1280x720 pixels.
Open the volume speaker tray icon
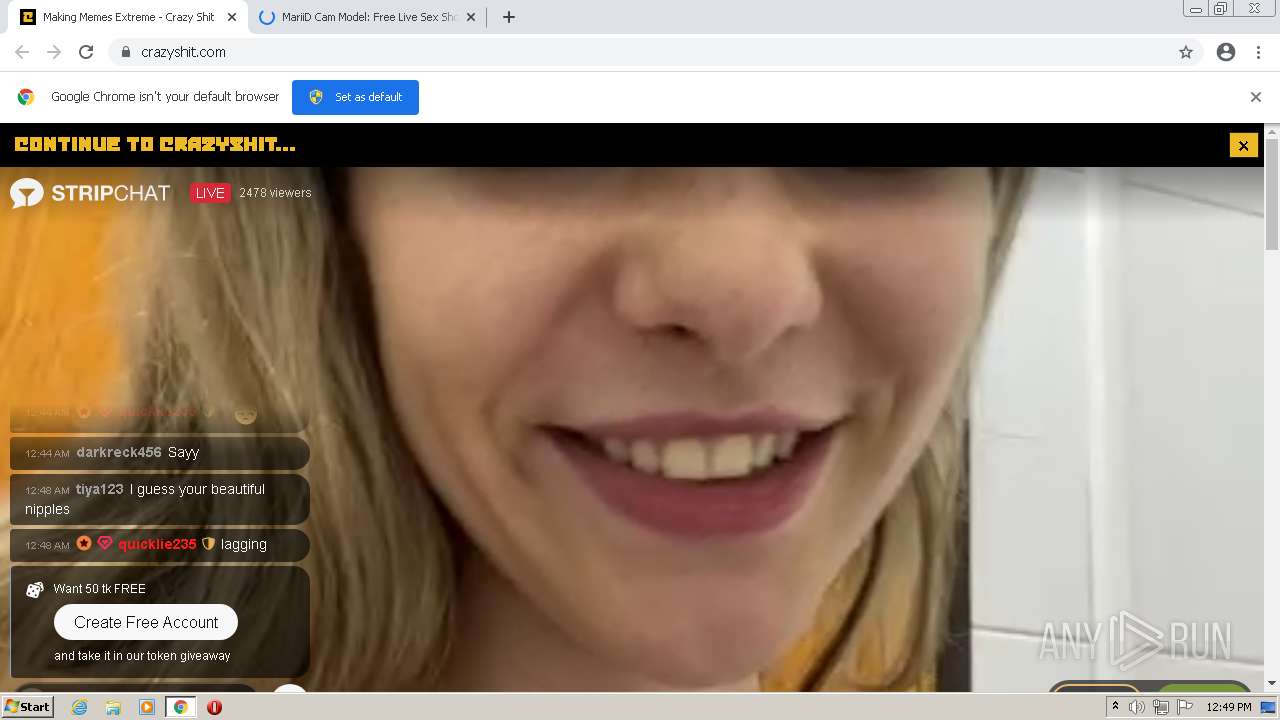pyautogui.click(x=1137, y=707)
